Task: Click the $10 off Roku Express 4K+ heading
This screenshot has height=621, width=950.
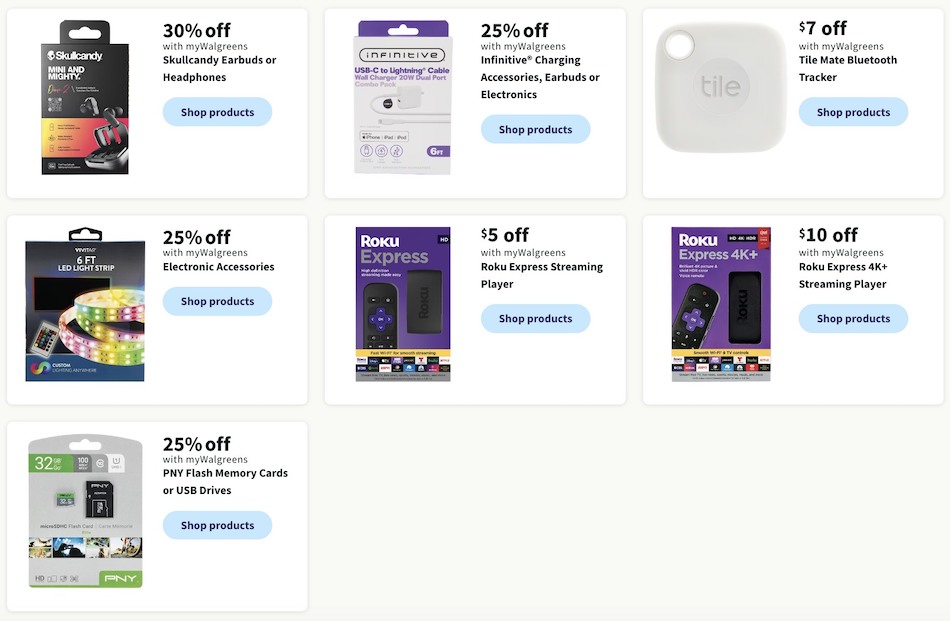Action: [826, 234]
